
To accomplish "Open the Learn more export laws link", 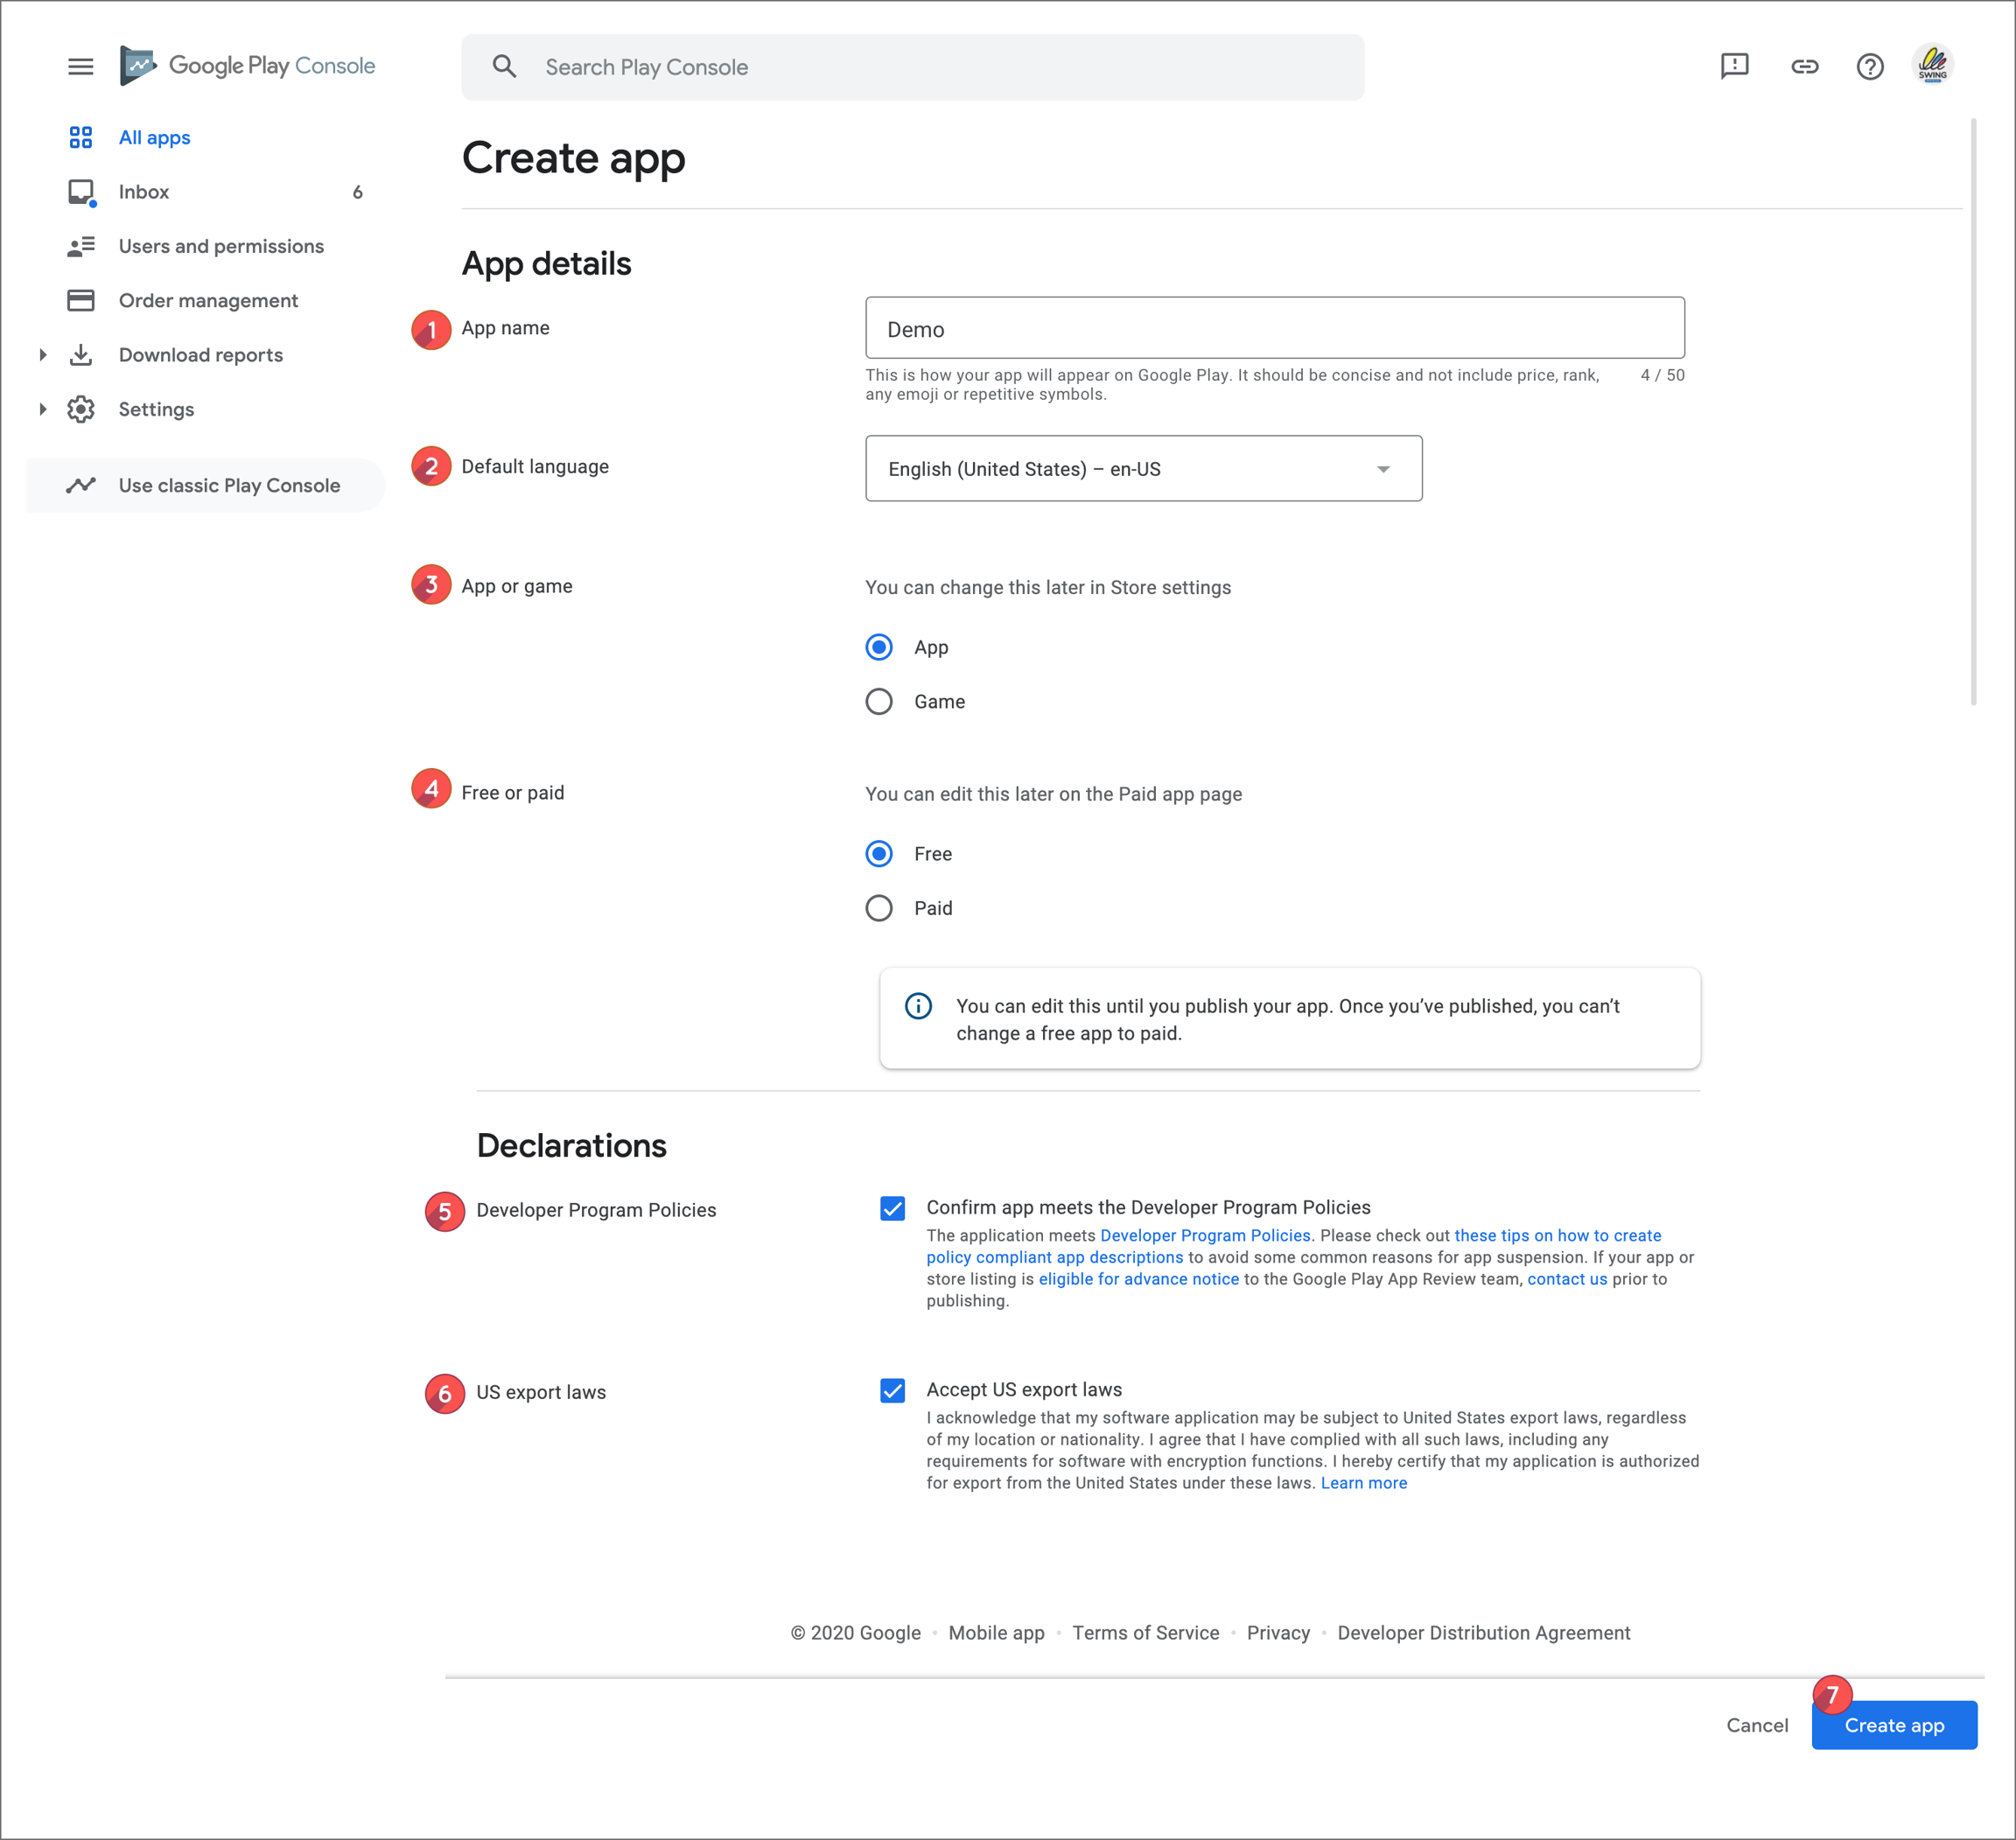I will click(1363, 1483).
